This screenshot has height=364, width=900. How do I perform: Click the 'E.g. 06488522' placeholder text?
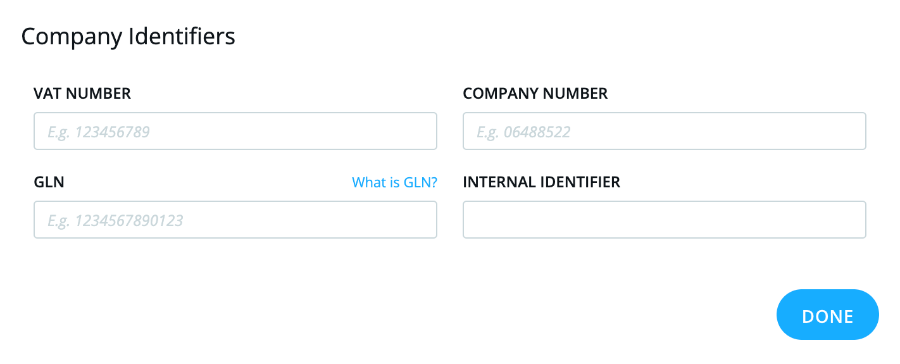523,132
